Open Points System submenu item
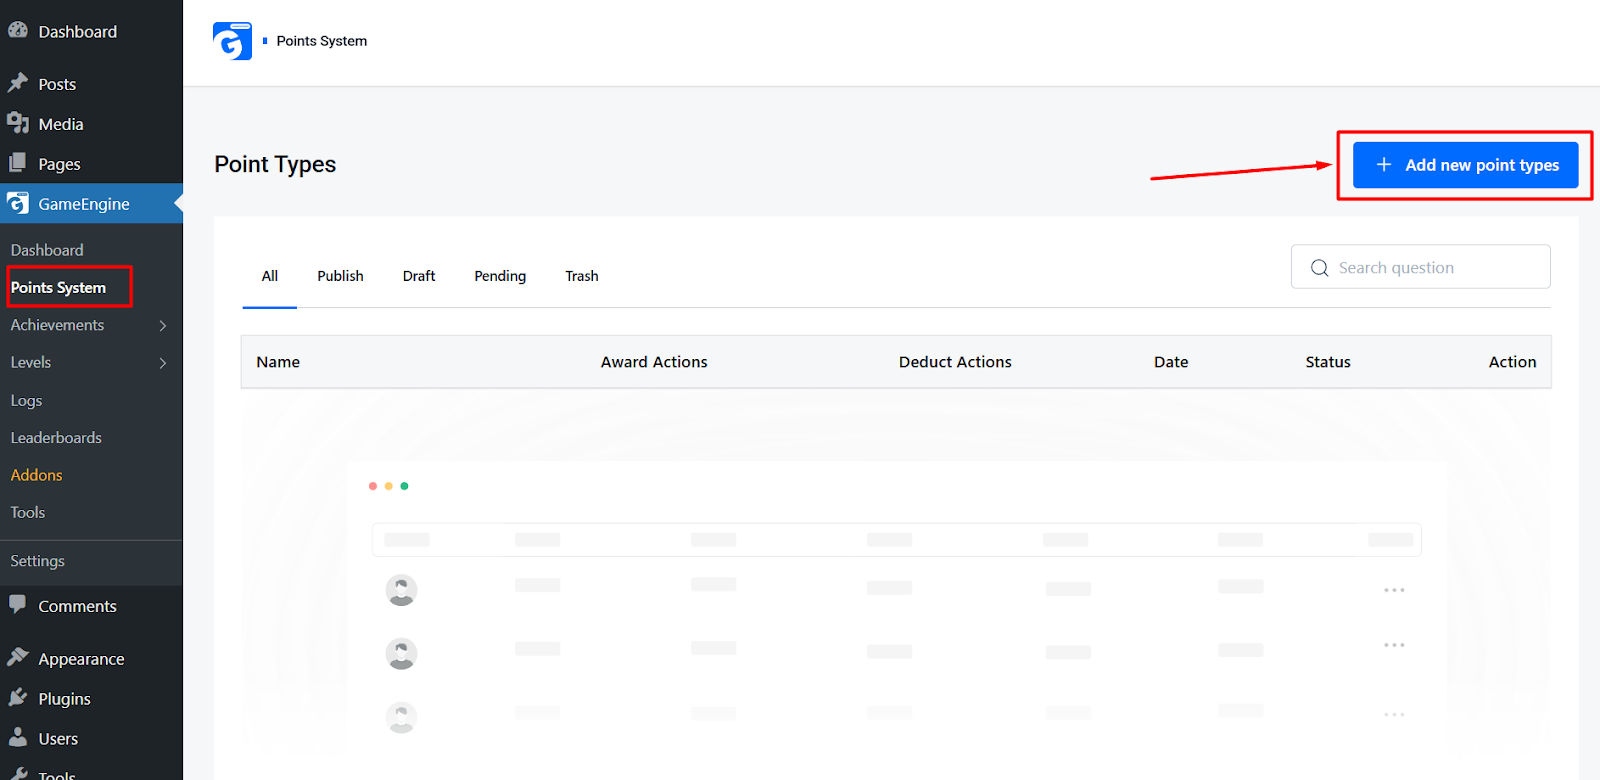The width and height of the screenshot is (1600, 780). coord(58,287)
